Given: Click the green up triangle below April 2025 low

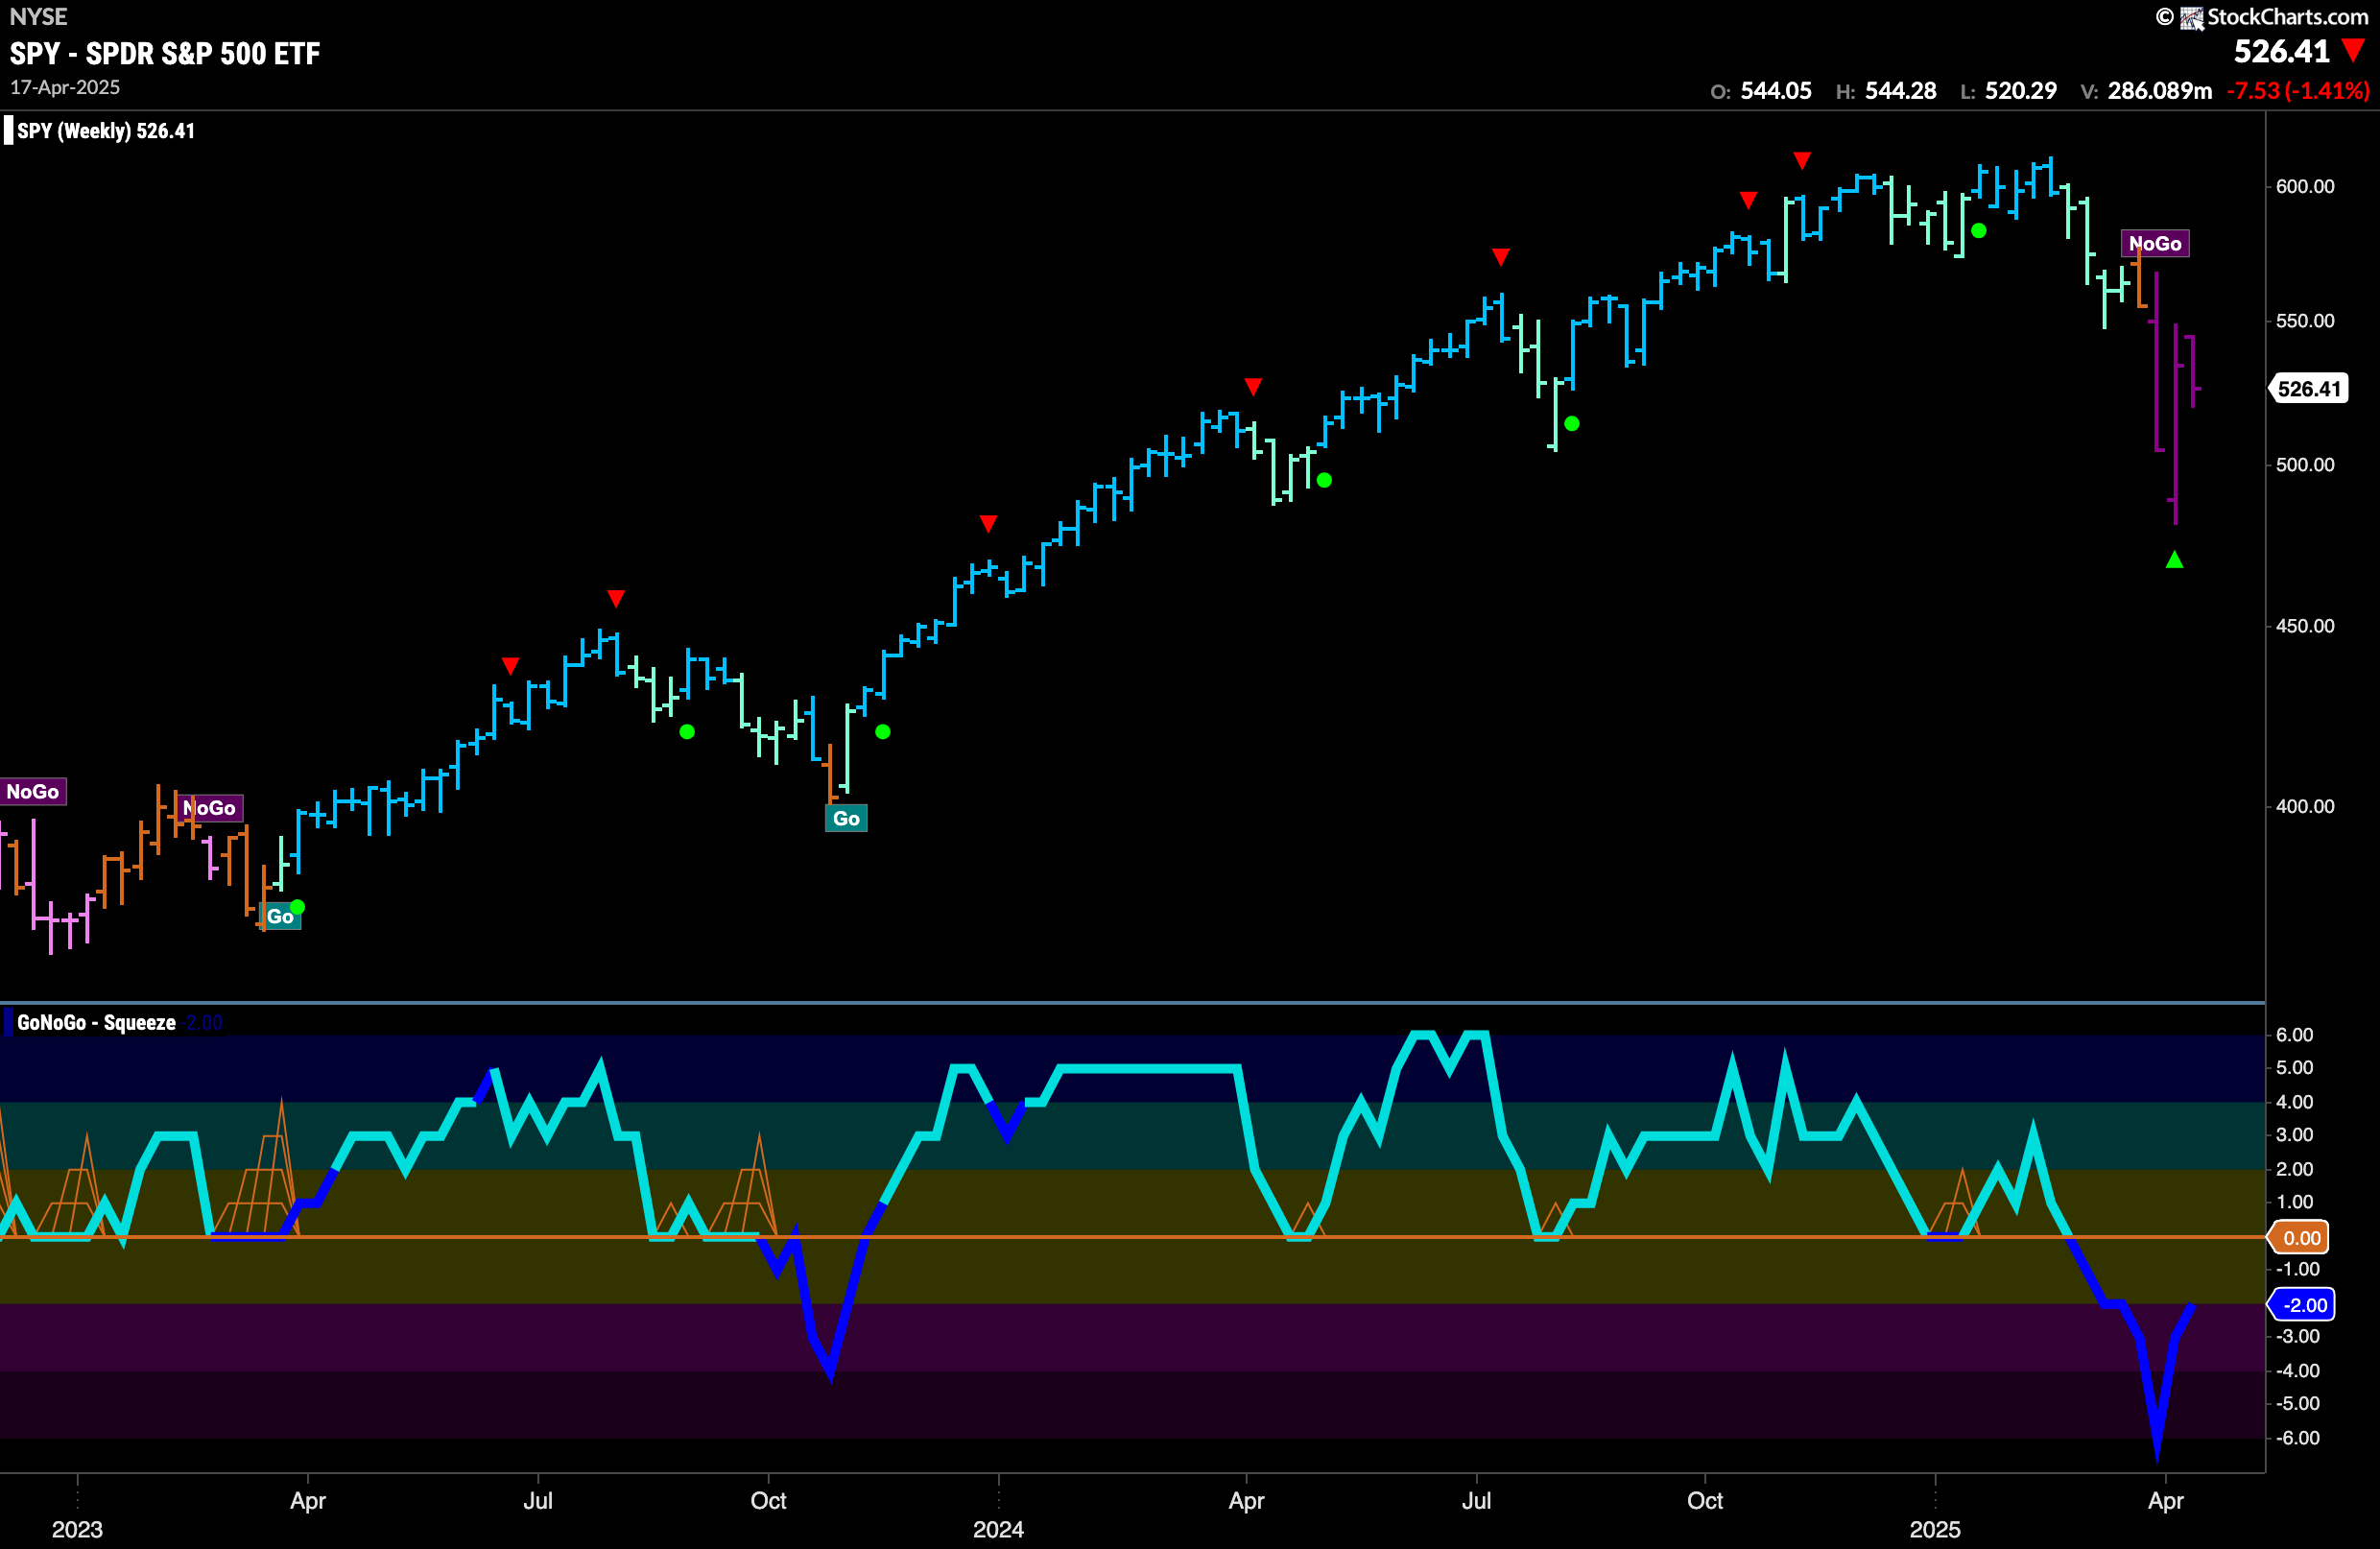Looking at the screenshot, I should [2174, 560].
